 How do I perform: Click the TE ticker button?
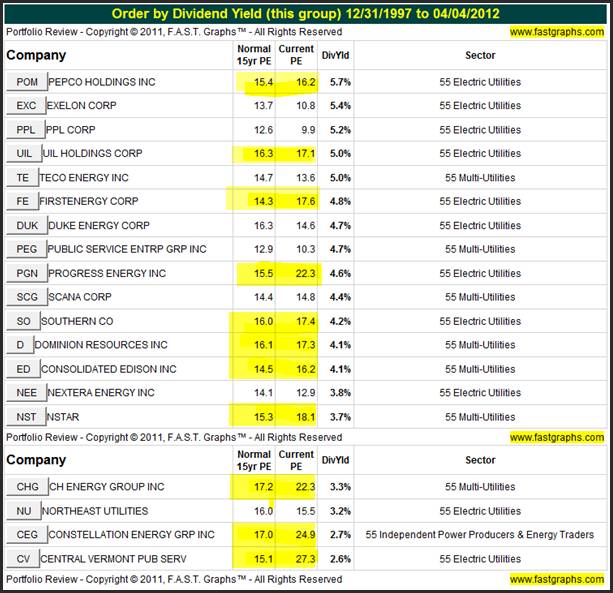click(23, 177)
